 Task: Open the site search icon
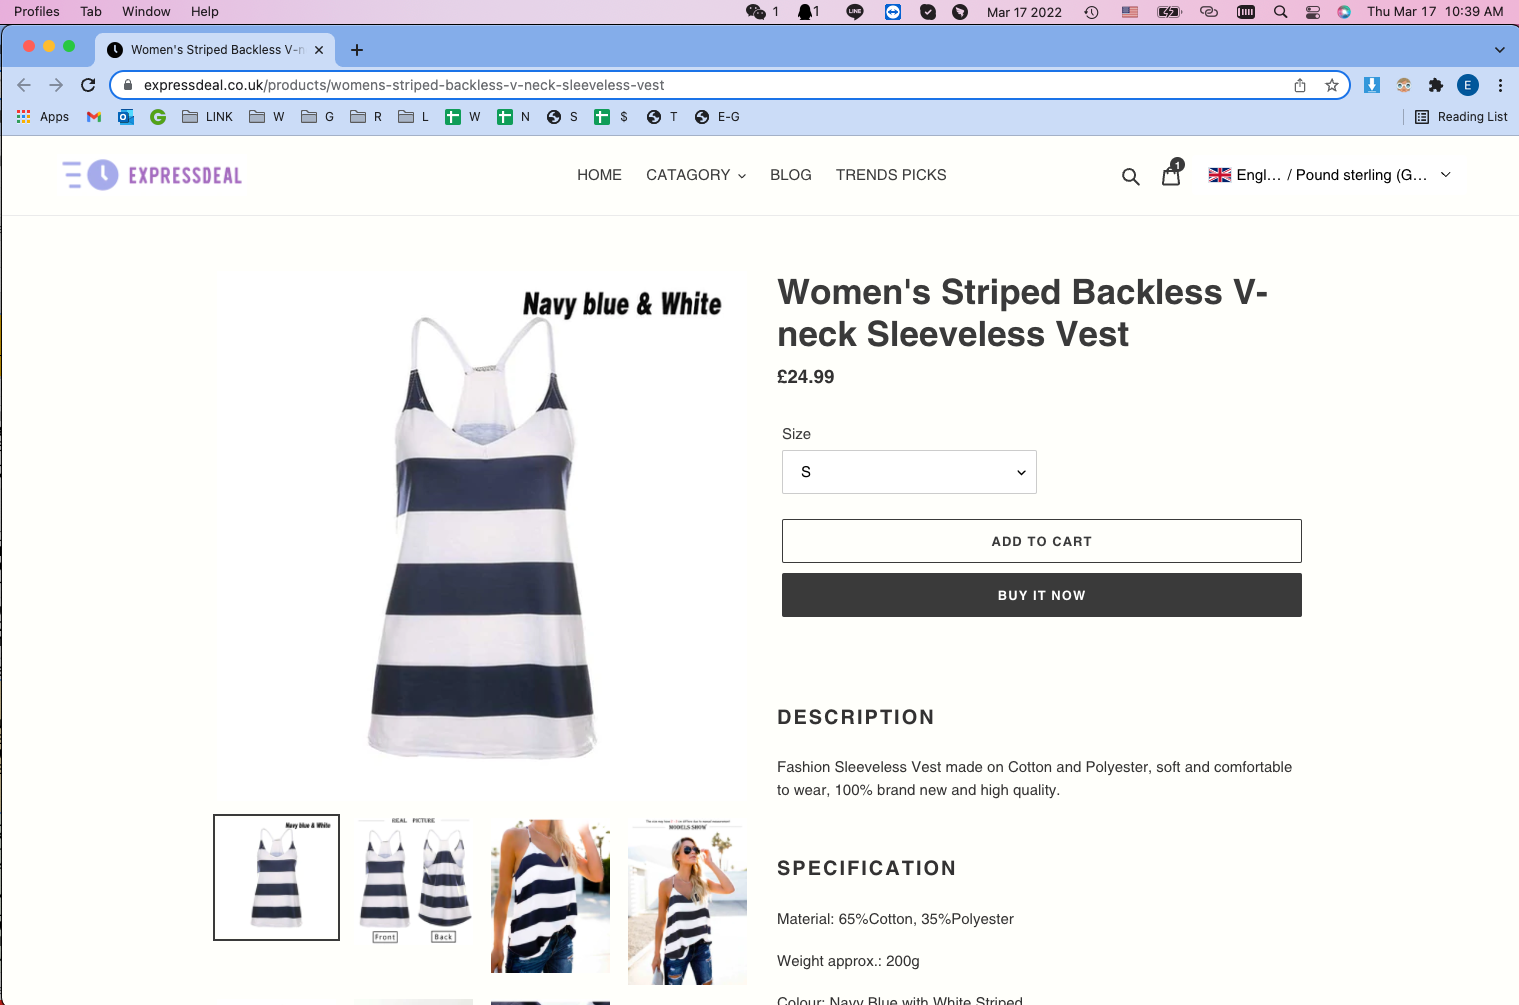(x=1130, y=176)
